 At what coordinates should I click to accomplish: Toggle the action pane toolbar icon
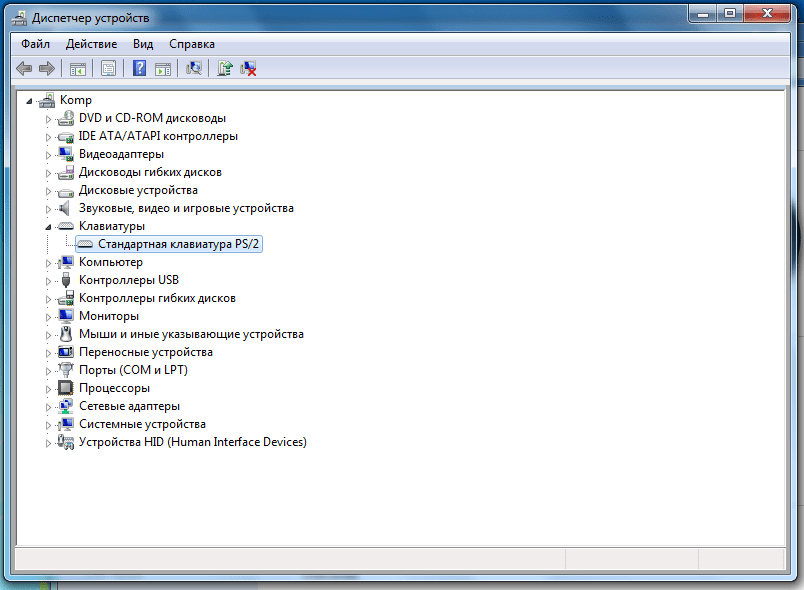point(163,68)
